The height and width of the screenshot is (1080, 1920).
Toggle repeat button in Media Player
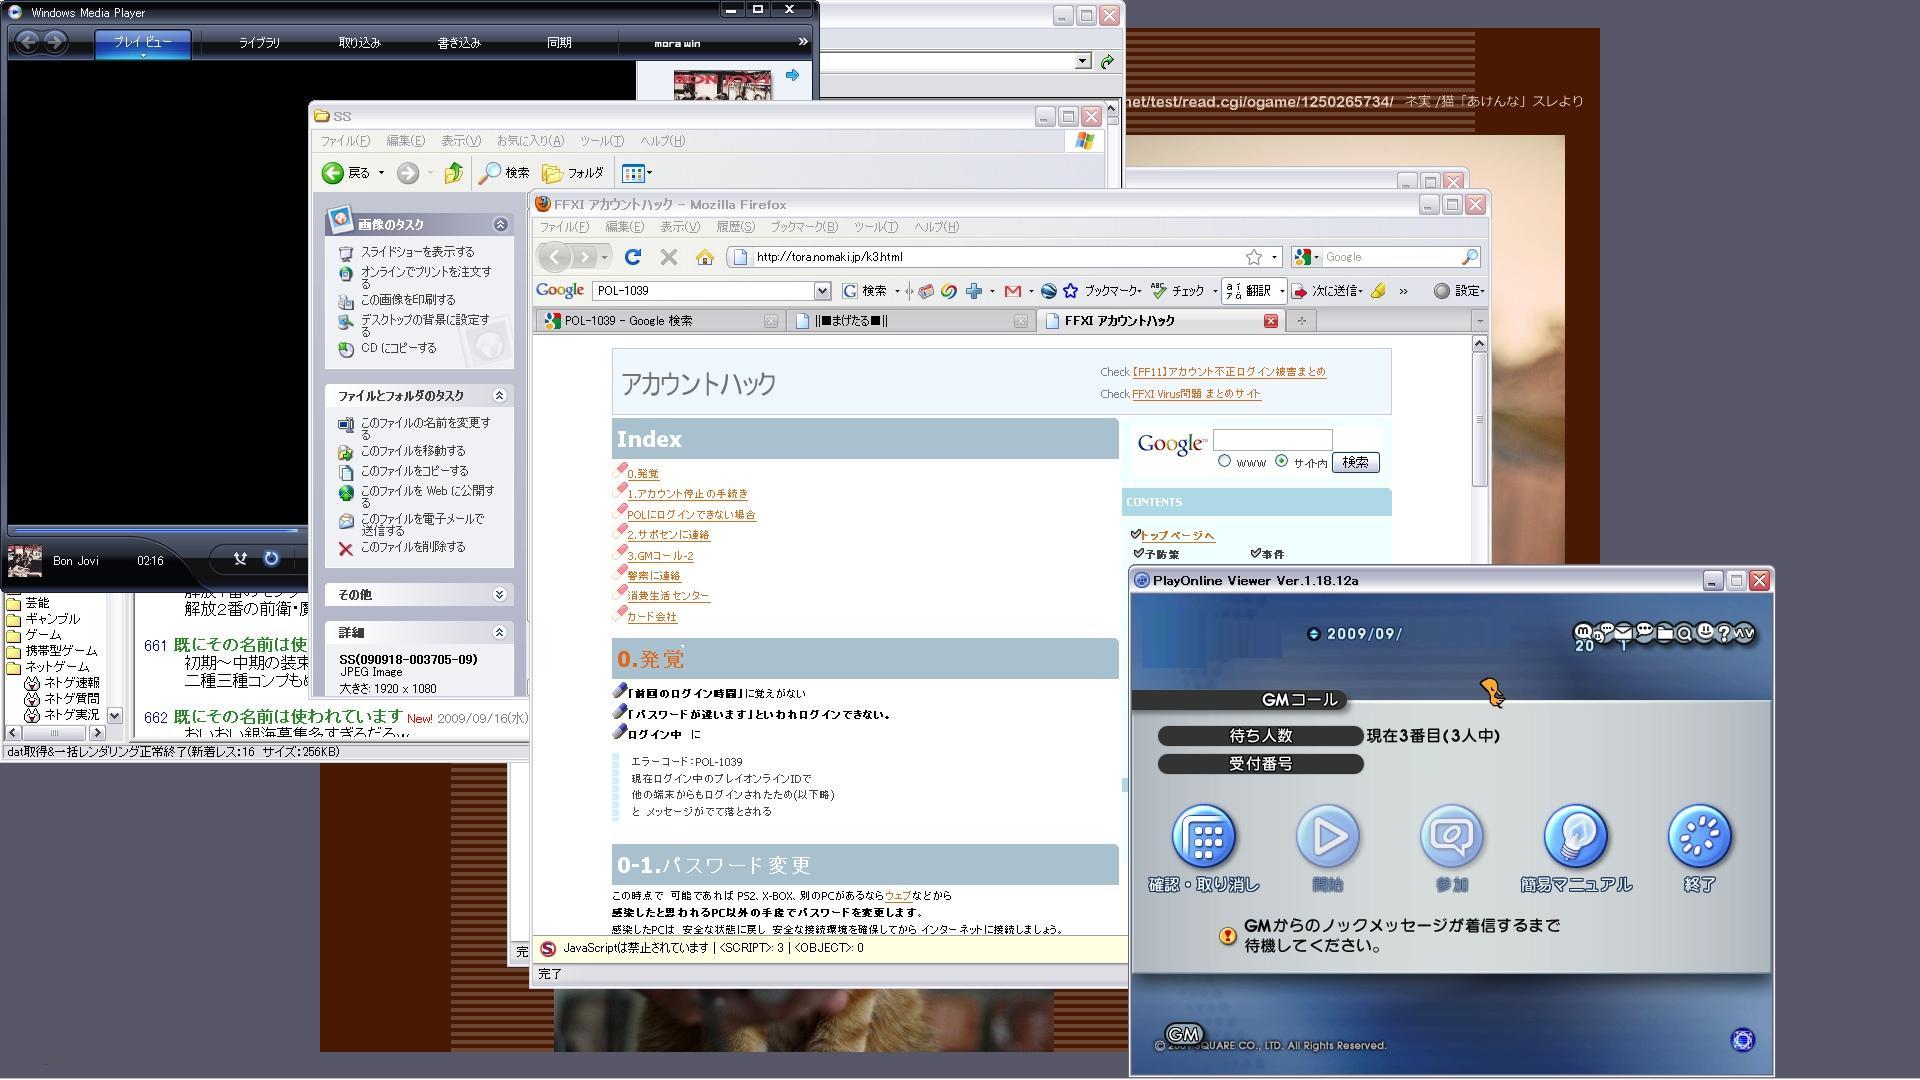tap(271, 559)
